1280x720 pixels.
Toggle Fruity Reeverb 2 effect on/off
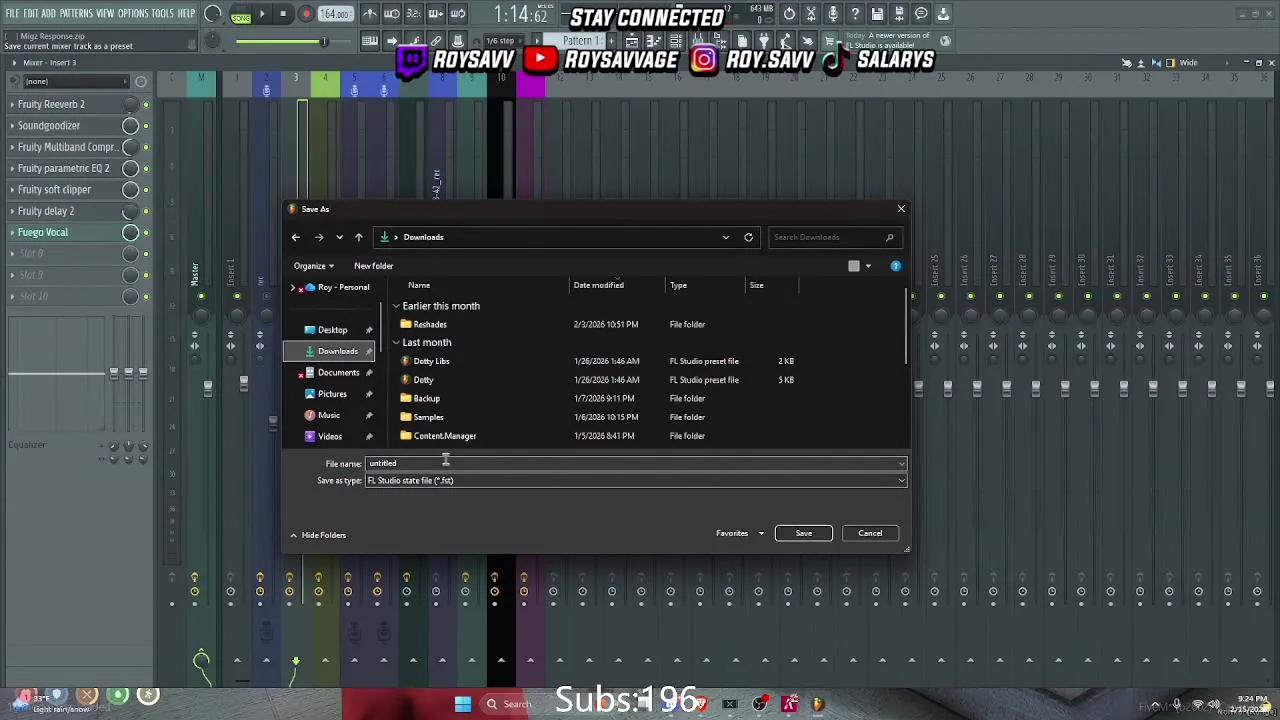(146, 105)
